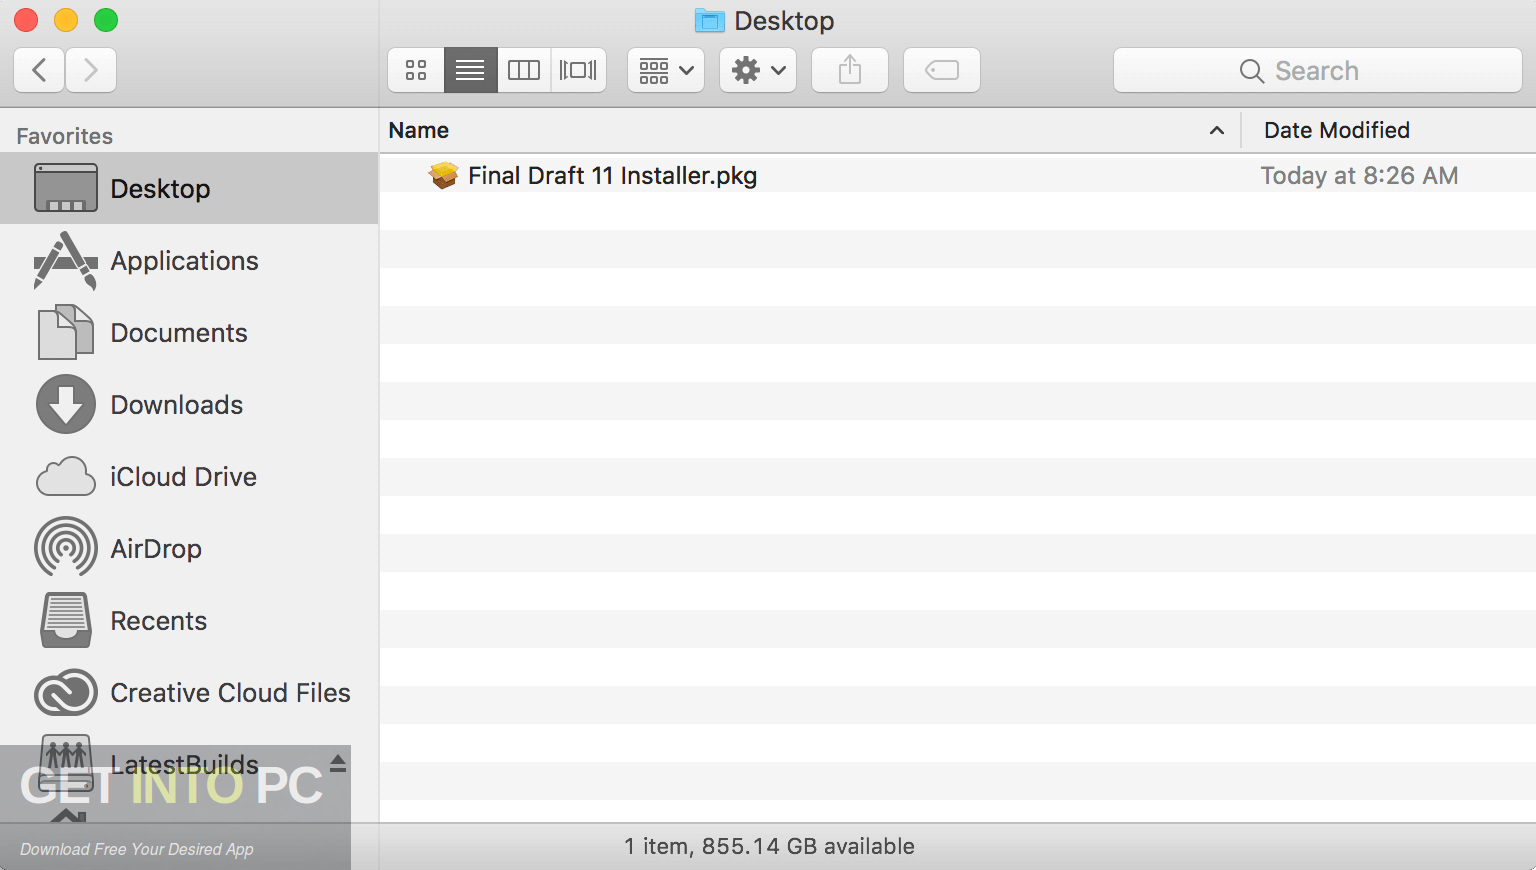
Task: Click the Desktop sidebar icon
Action: (66, 188)
